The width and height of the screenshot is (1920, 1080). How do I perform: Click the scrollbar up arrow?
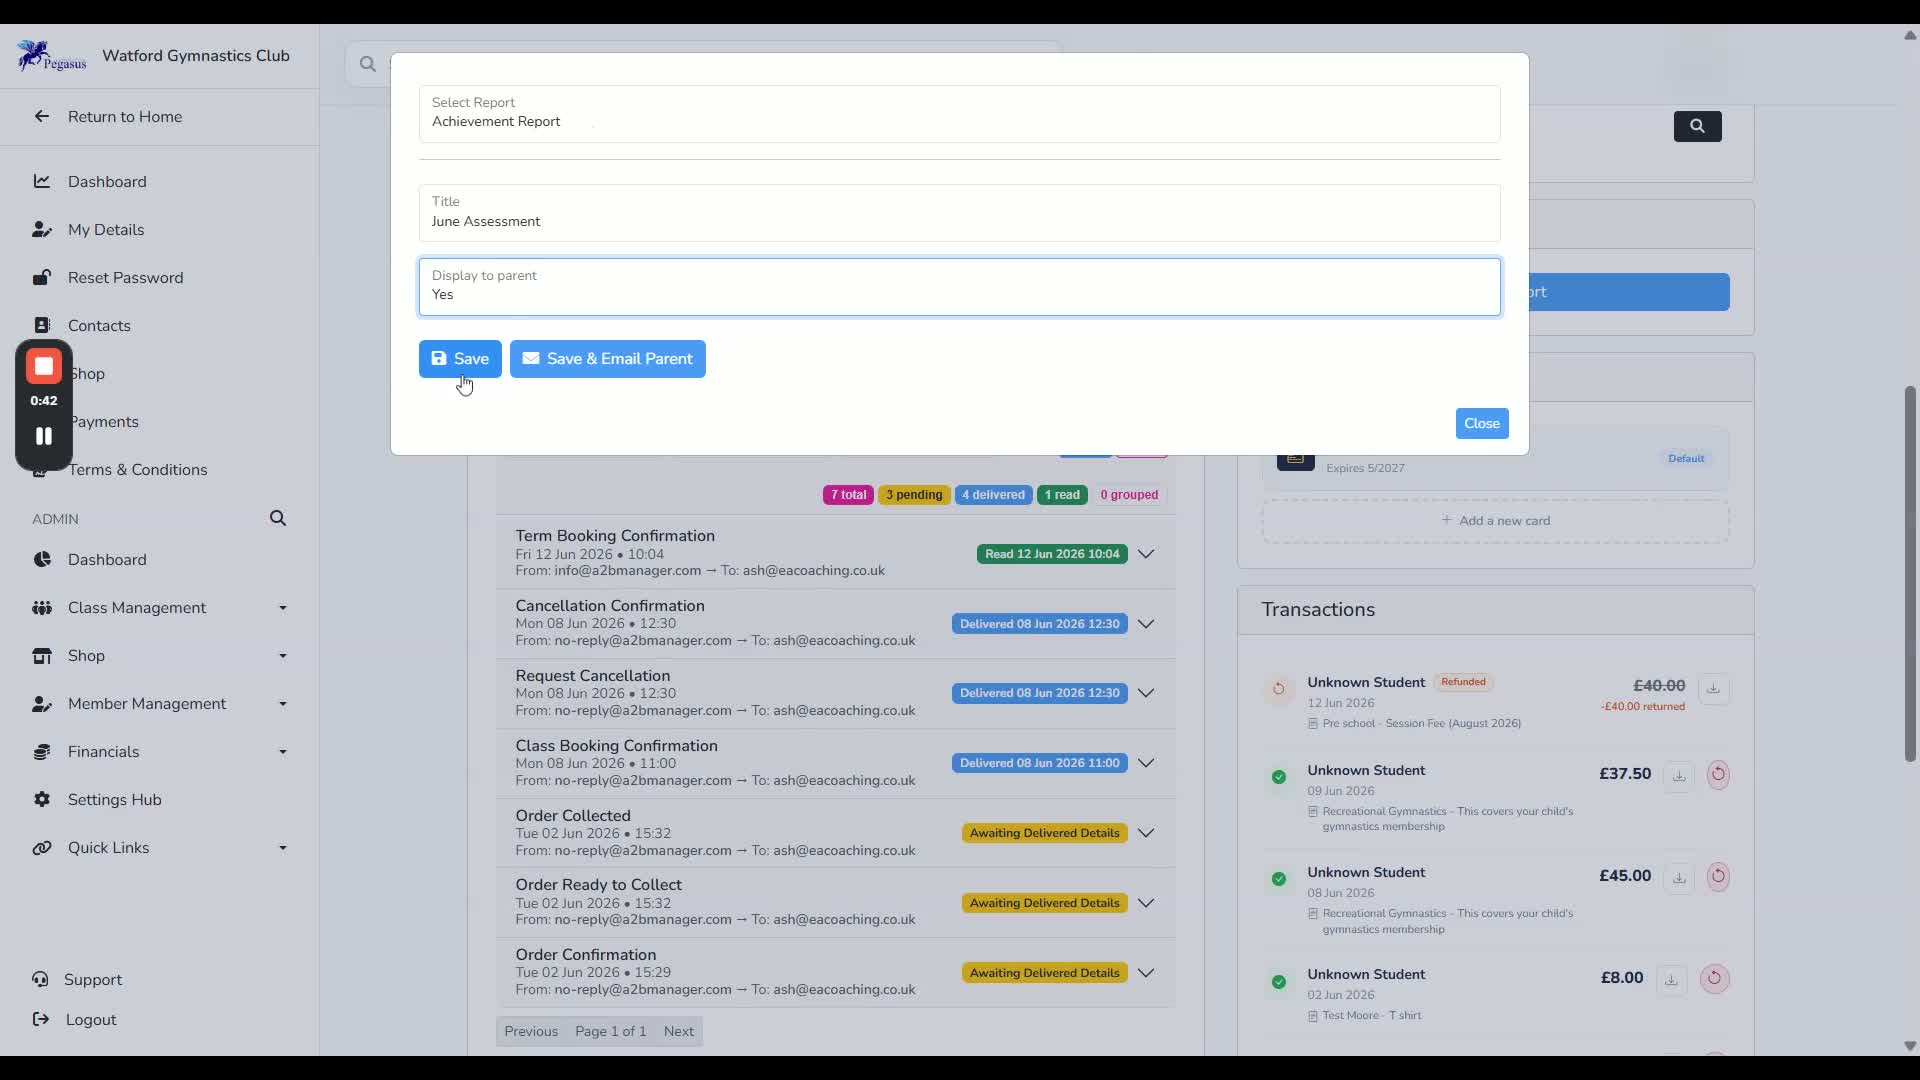(1910, 35)
